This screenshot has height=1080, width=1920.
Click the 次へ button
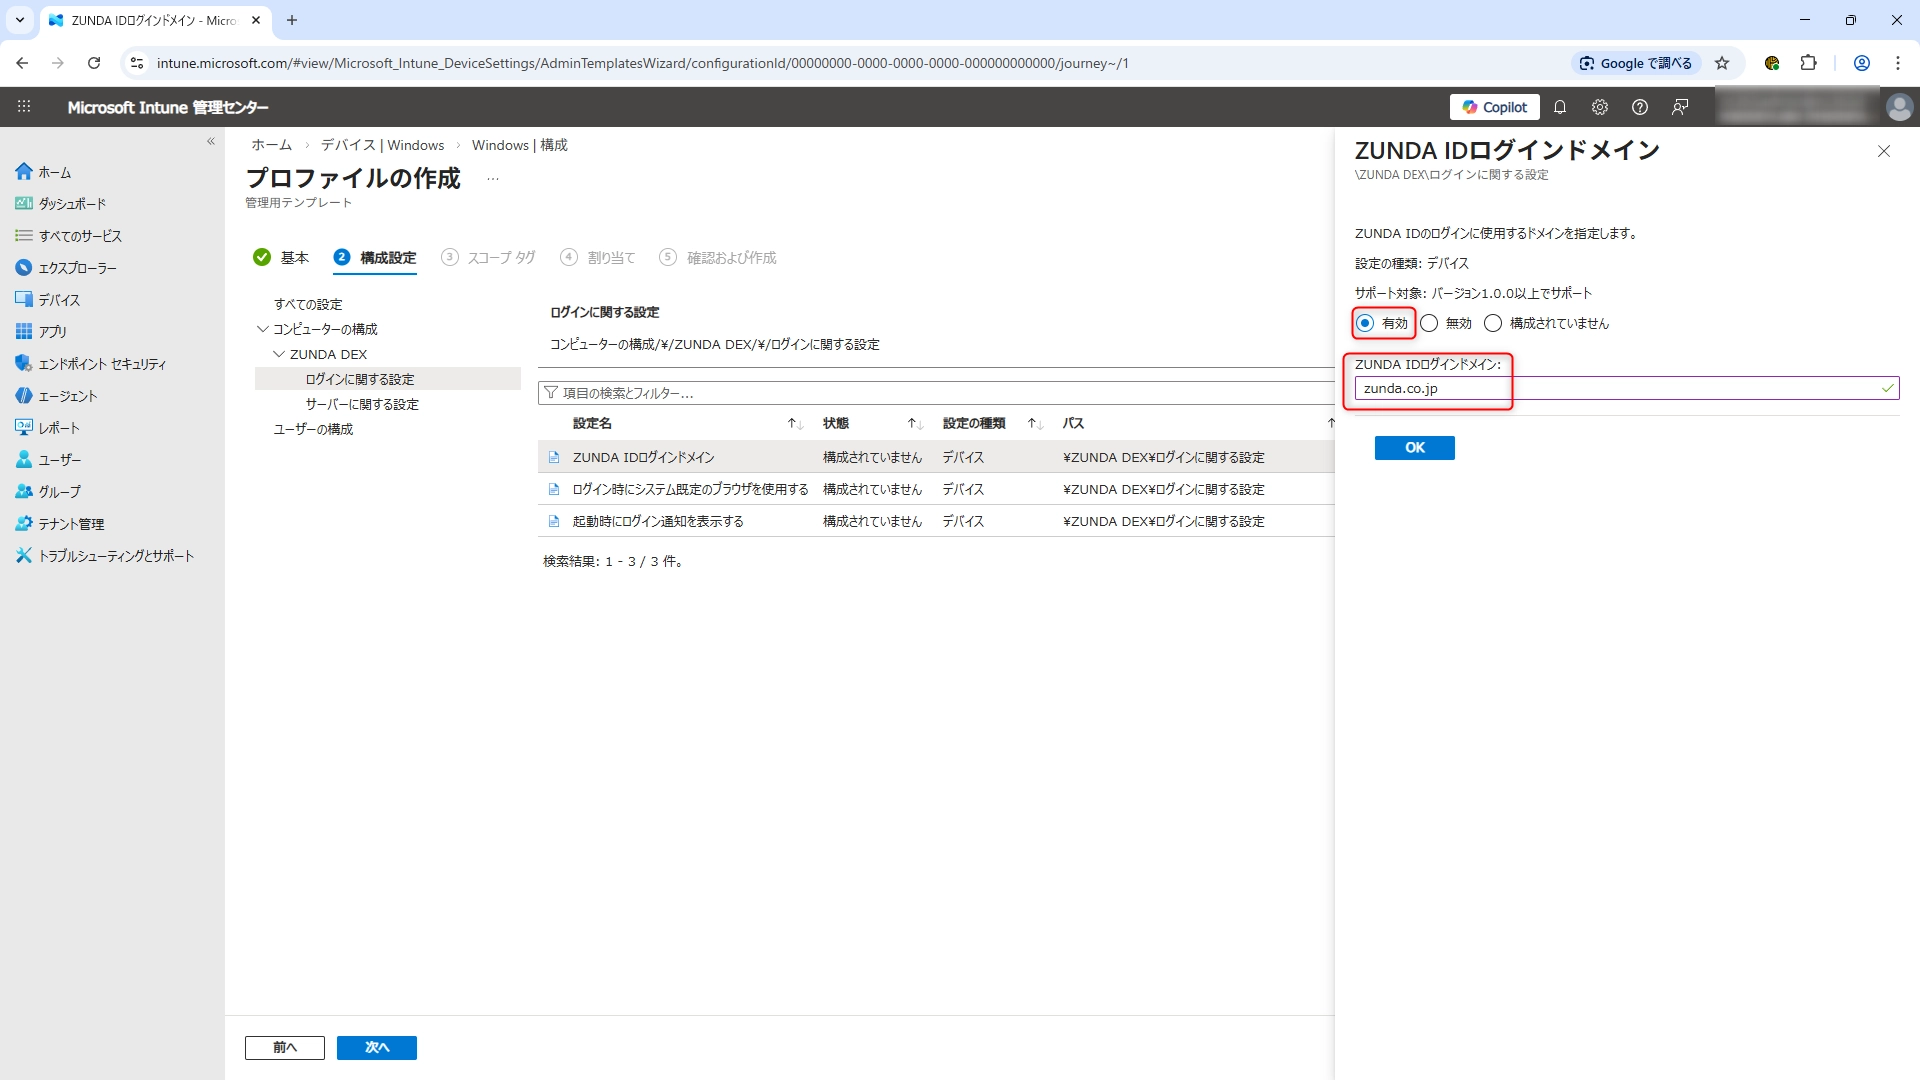tap(376, 1047)
